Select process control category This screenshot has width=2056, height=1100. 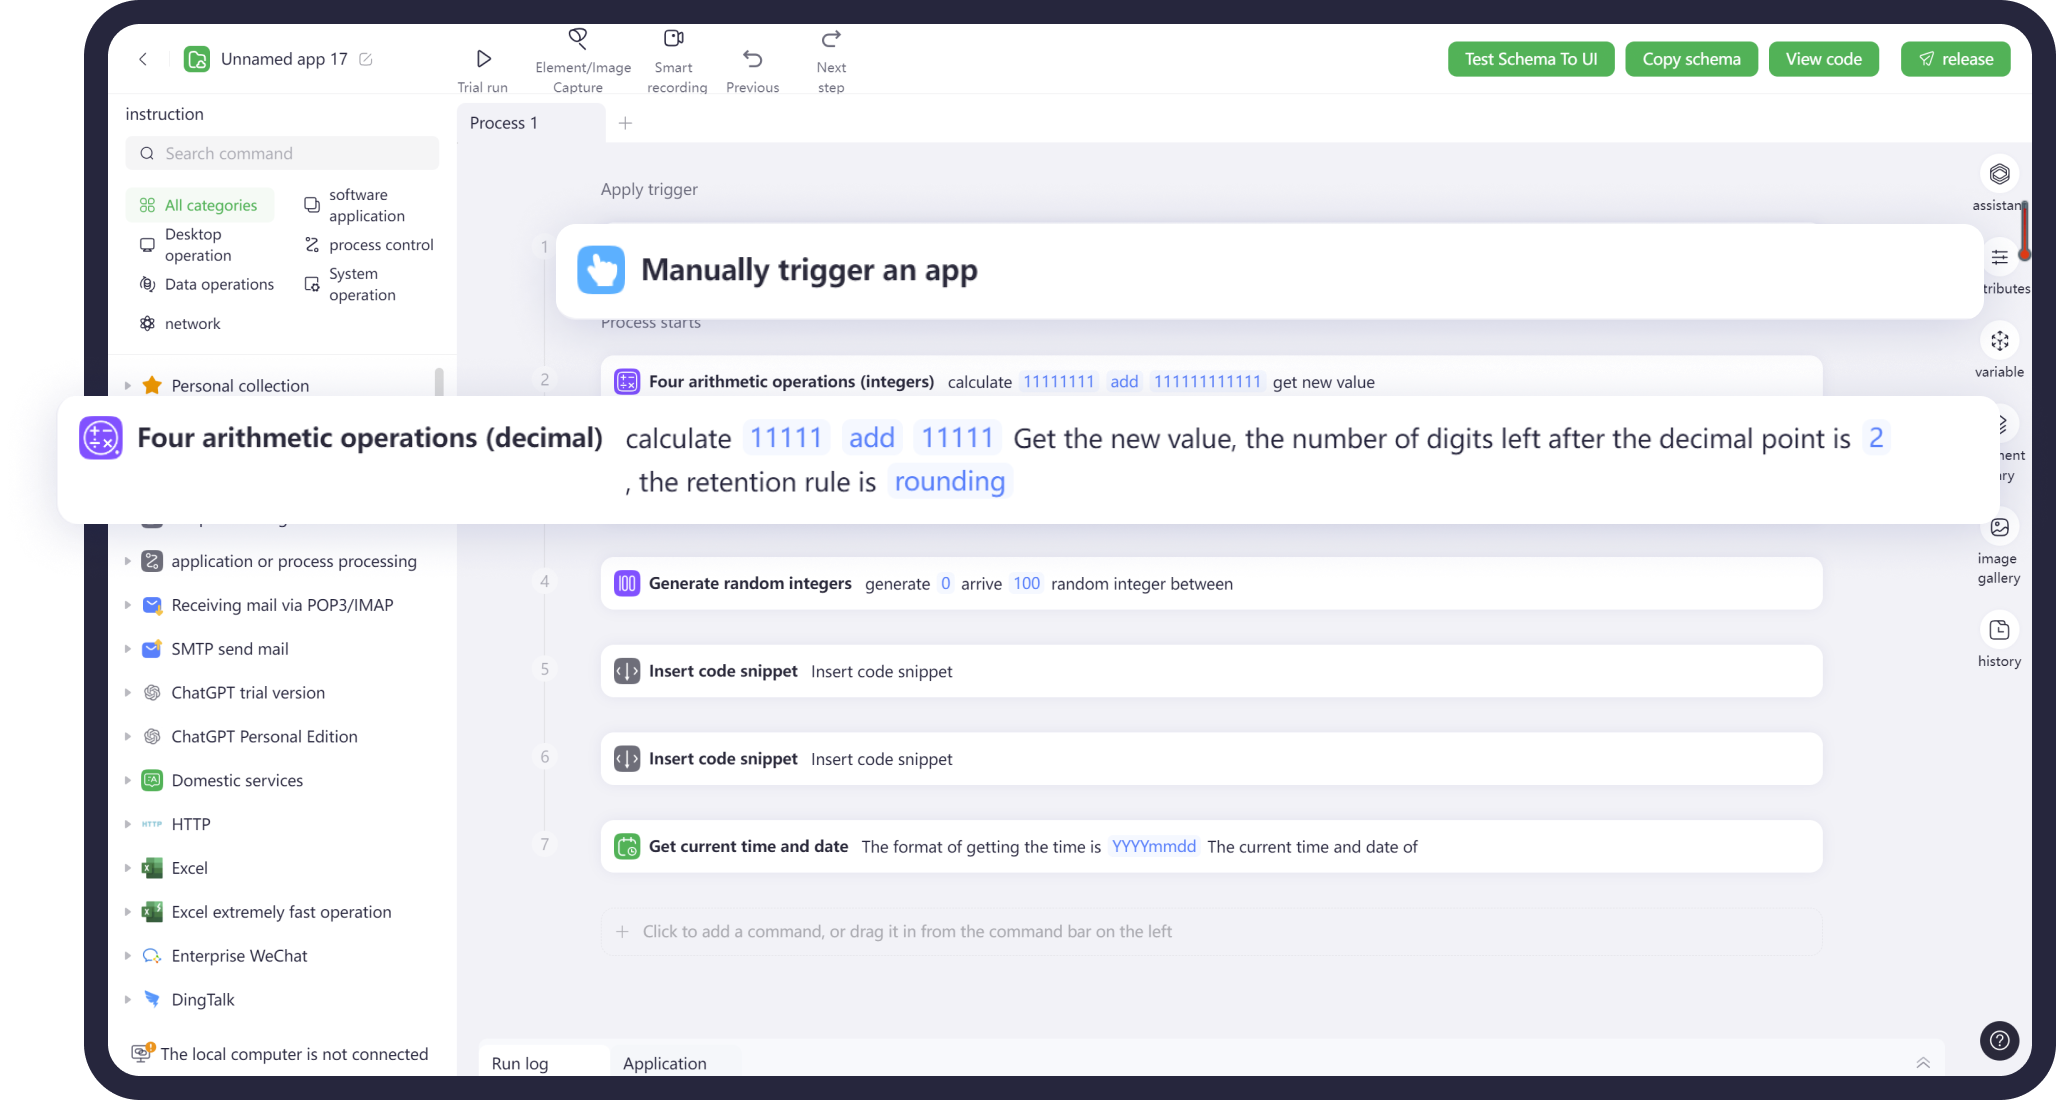[x=368, y=244]
